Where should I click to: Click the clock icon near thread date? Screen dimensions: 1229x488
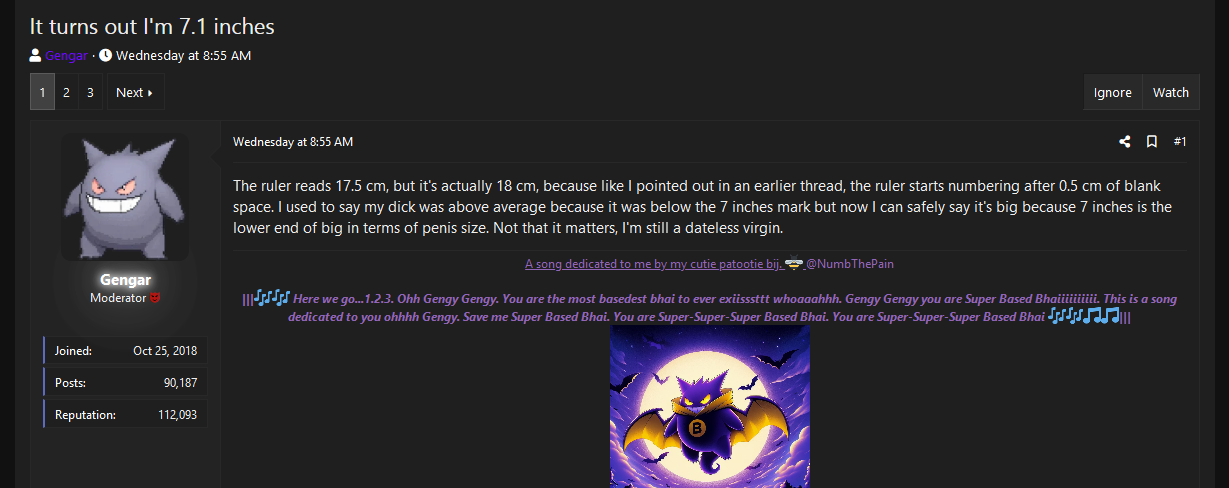tap(106, 56)
